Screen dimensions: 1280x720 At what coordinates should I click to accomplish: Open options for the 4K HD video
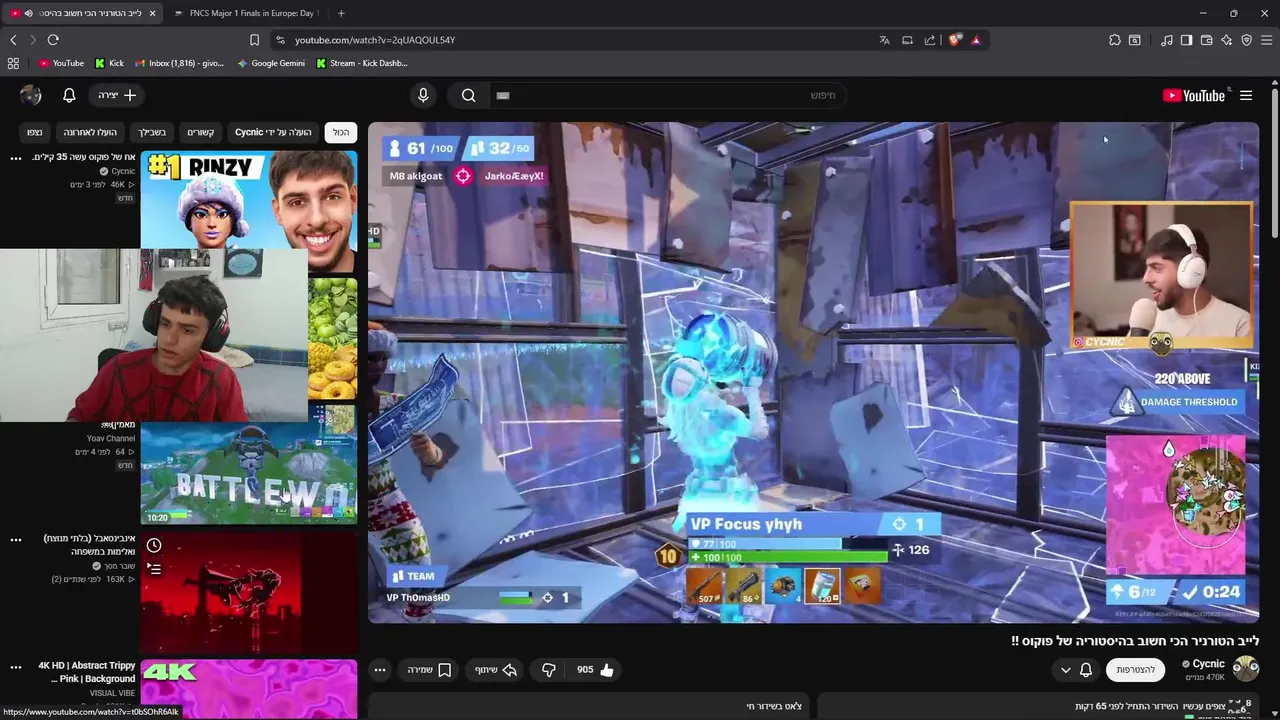16,666
